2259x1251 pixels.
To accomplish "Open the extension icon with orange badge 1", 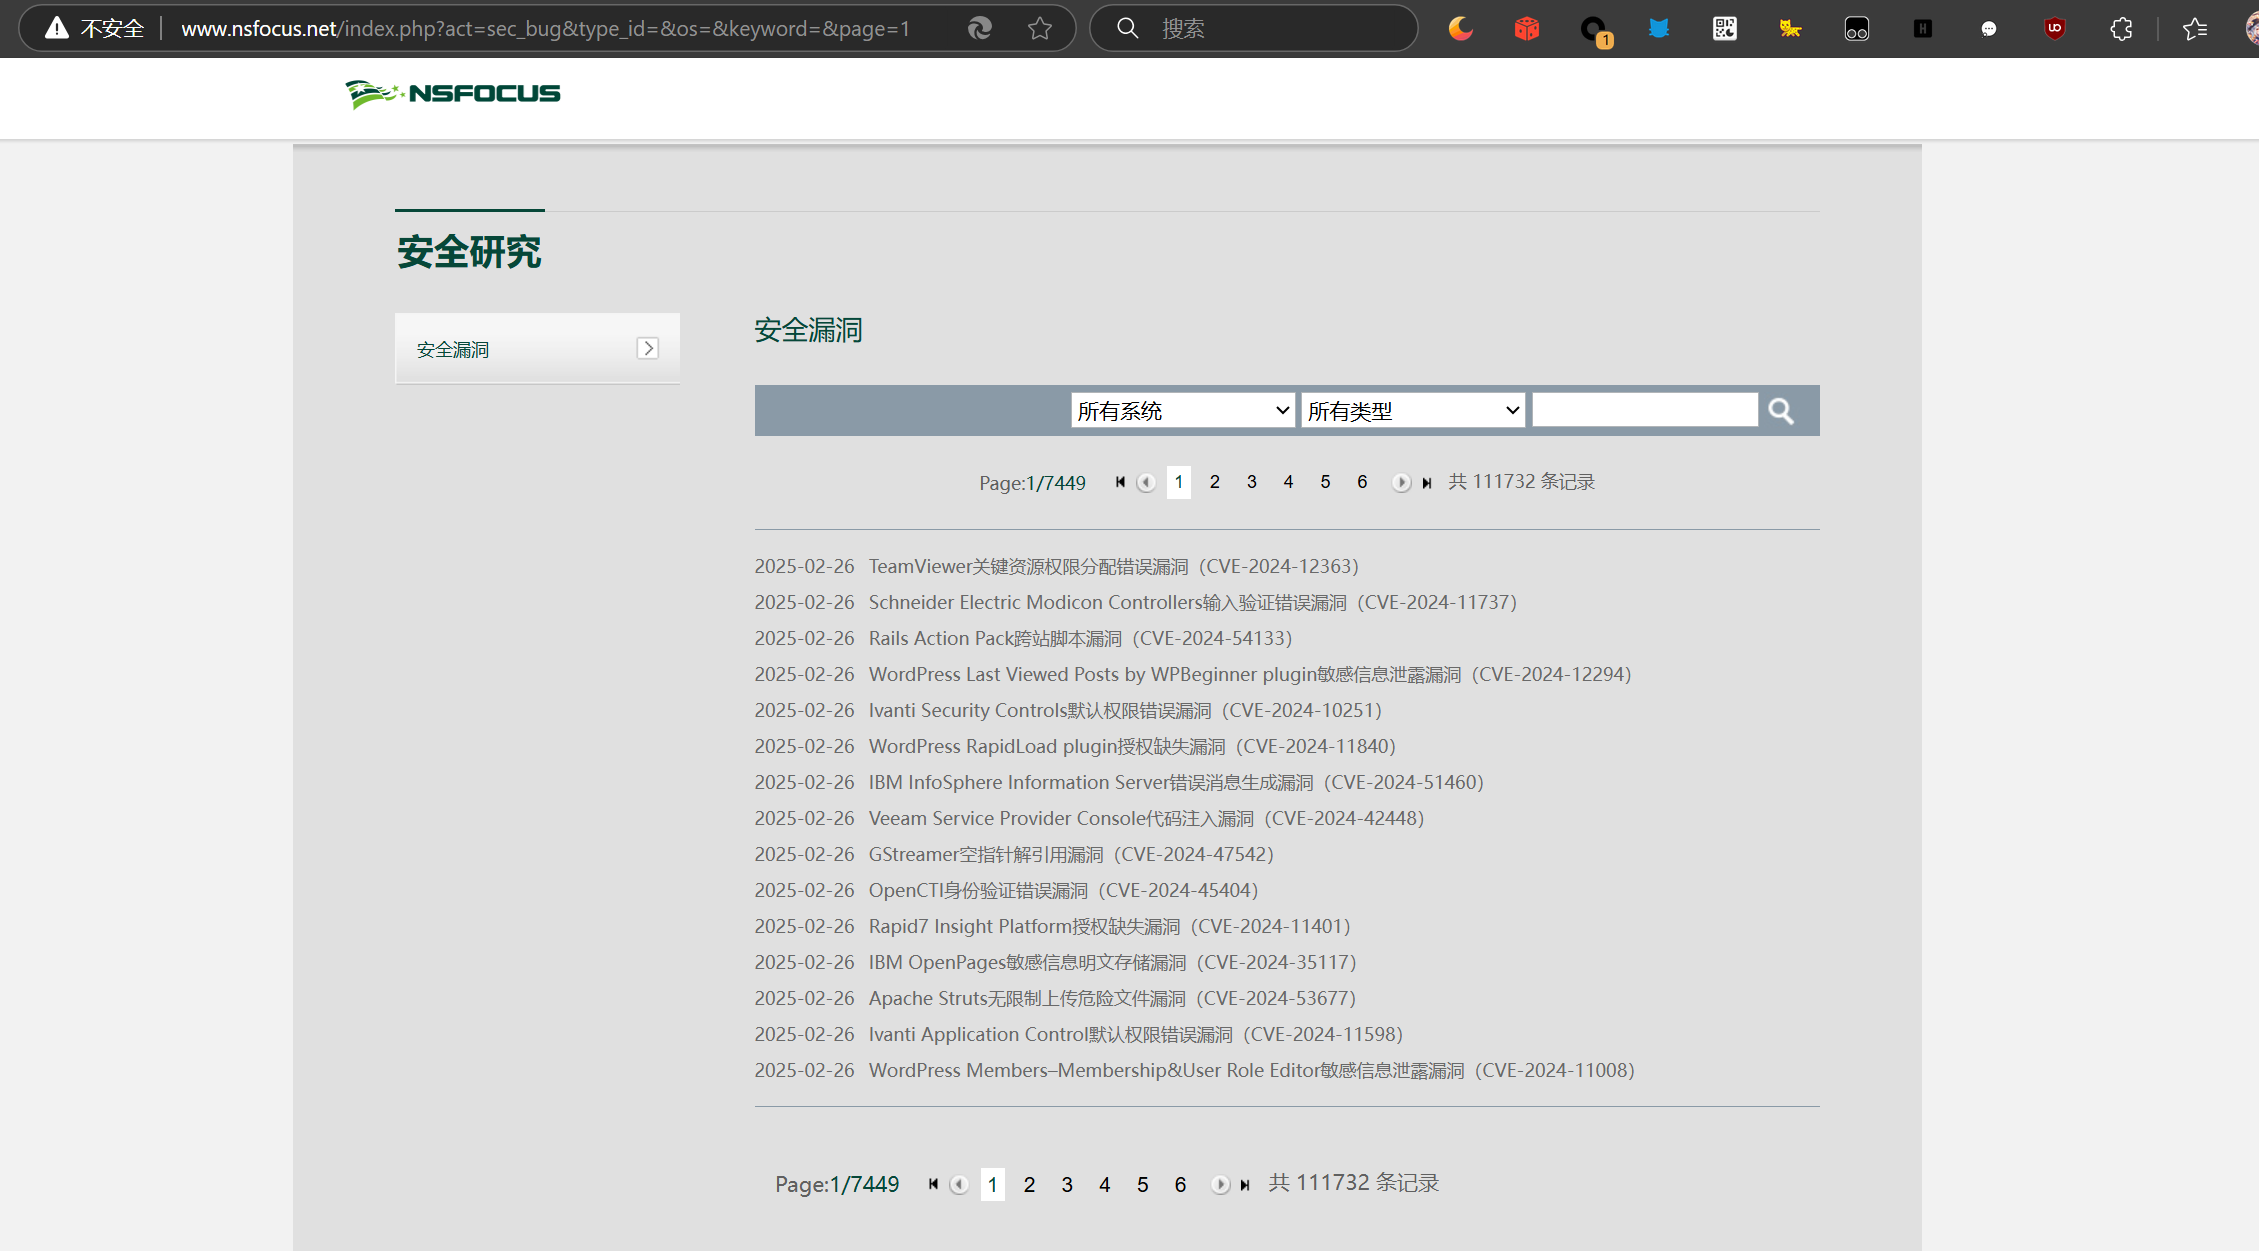I will click(x=1595, y=31).
